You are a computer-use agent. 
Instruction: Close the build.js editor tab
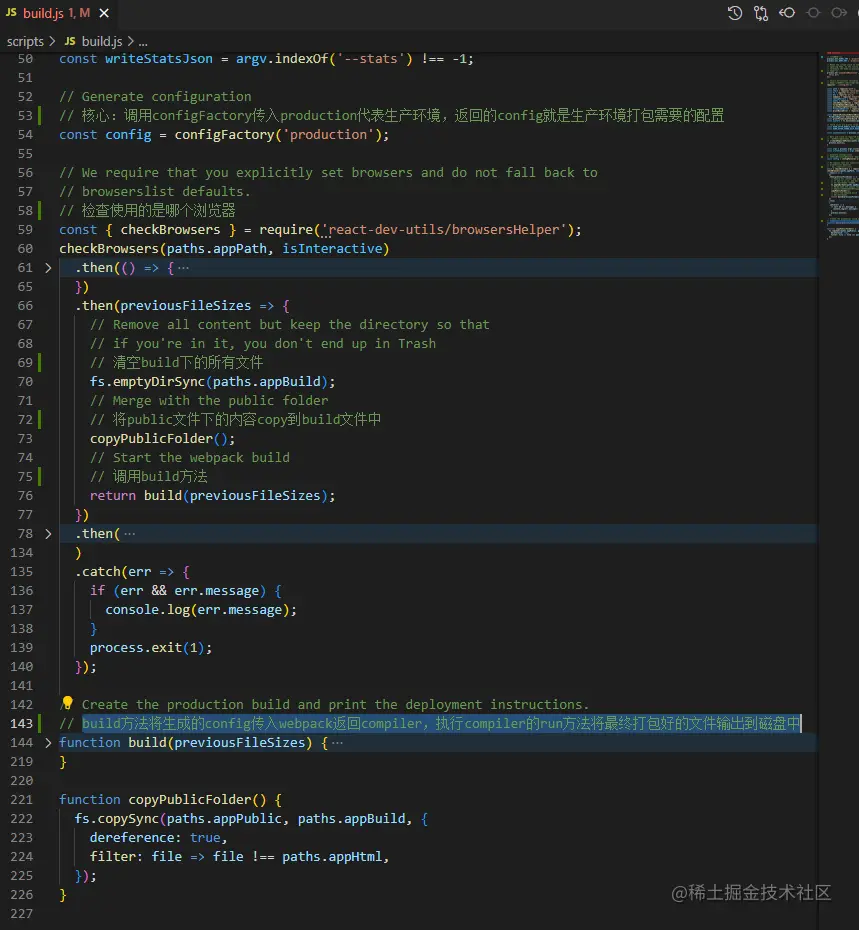[x=104, y=13]
